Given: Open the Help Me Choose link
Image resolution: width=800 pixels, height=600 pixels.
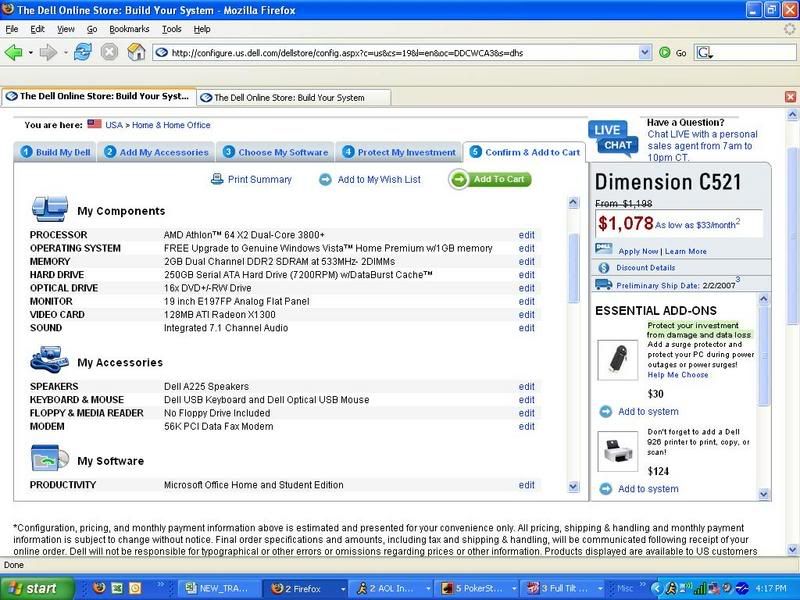Looking at the screenshot, I should [678, 375].
